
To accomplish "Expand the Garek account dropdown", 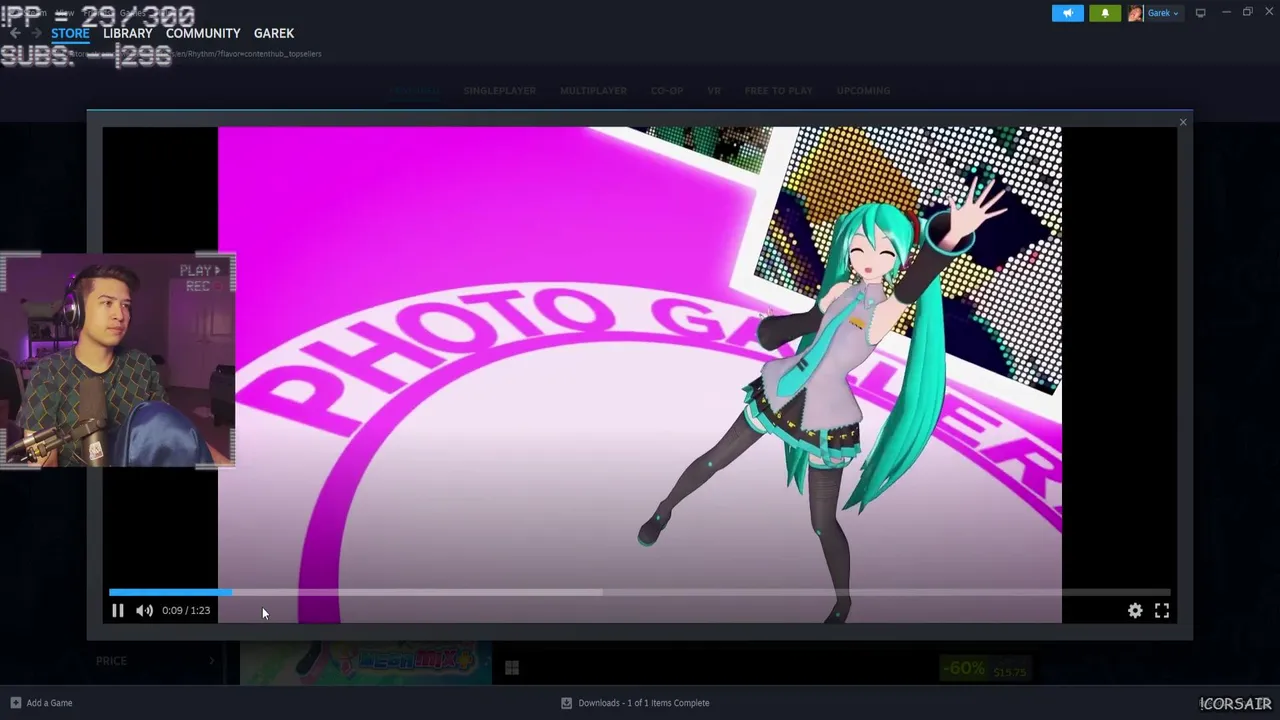I will pos(1163,13).
